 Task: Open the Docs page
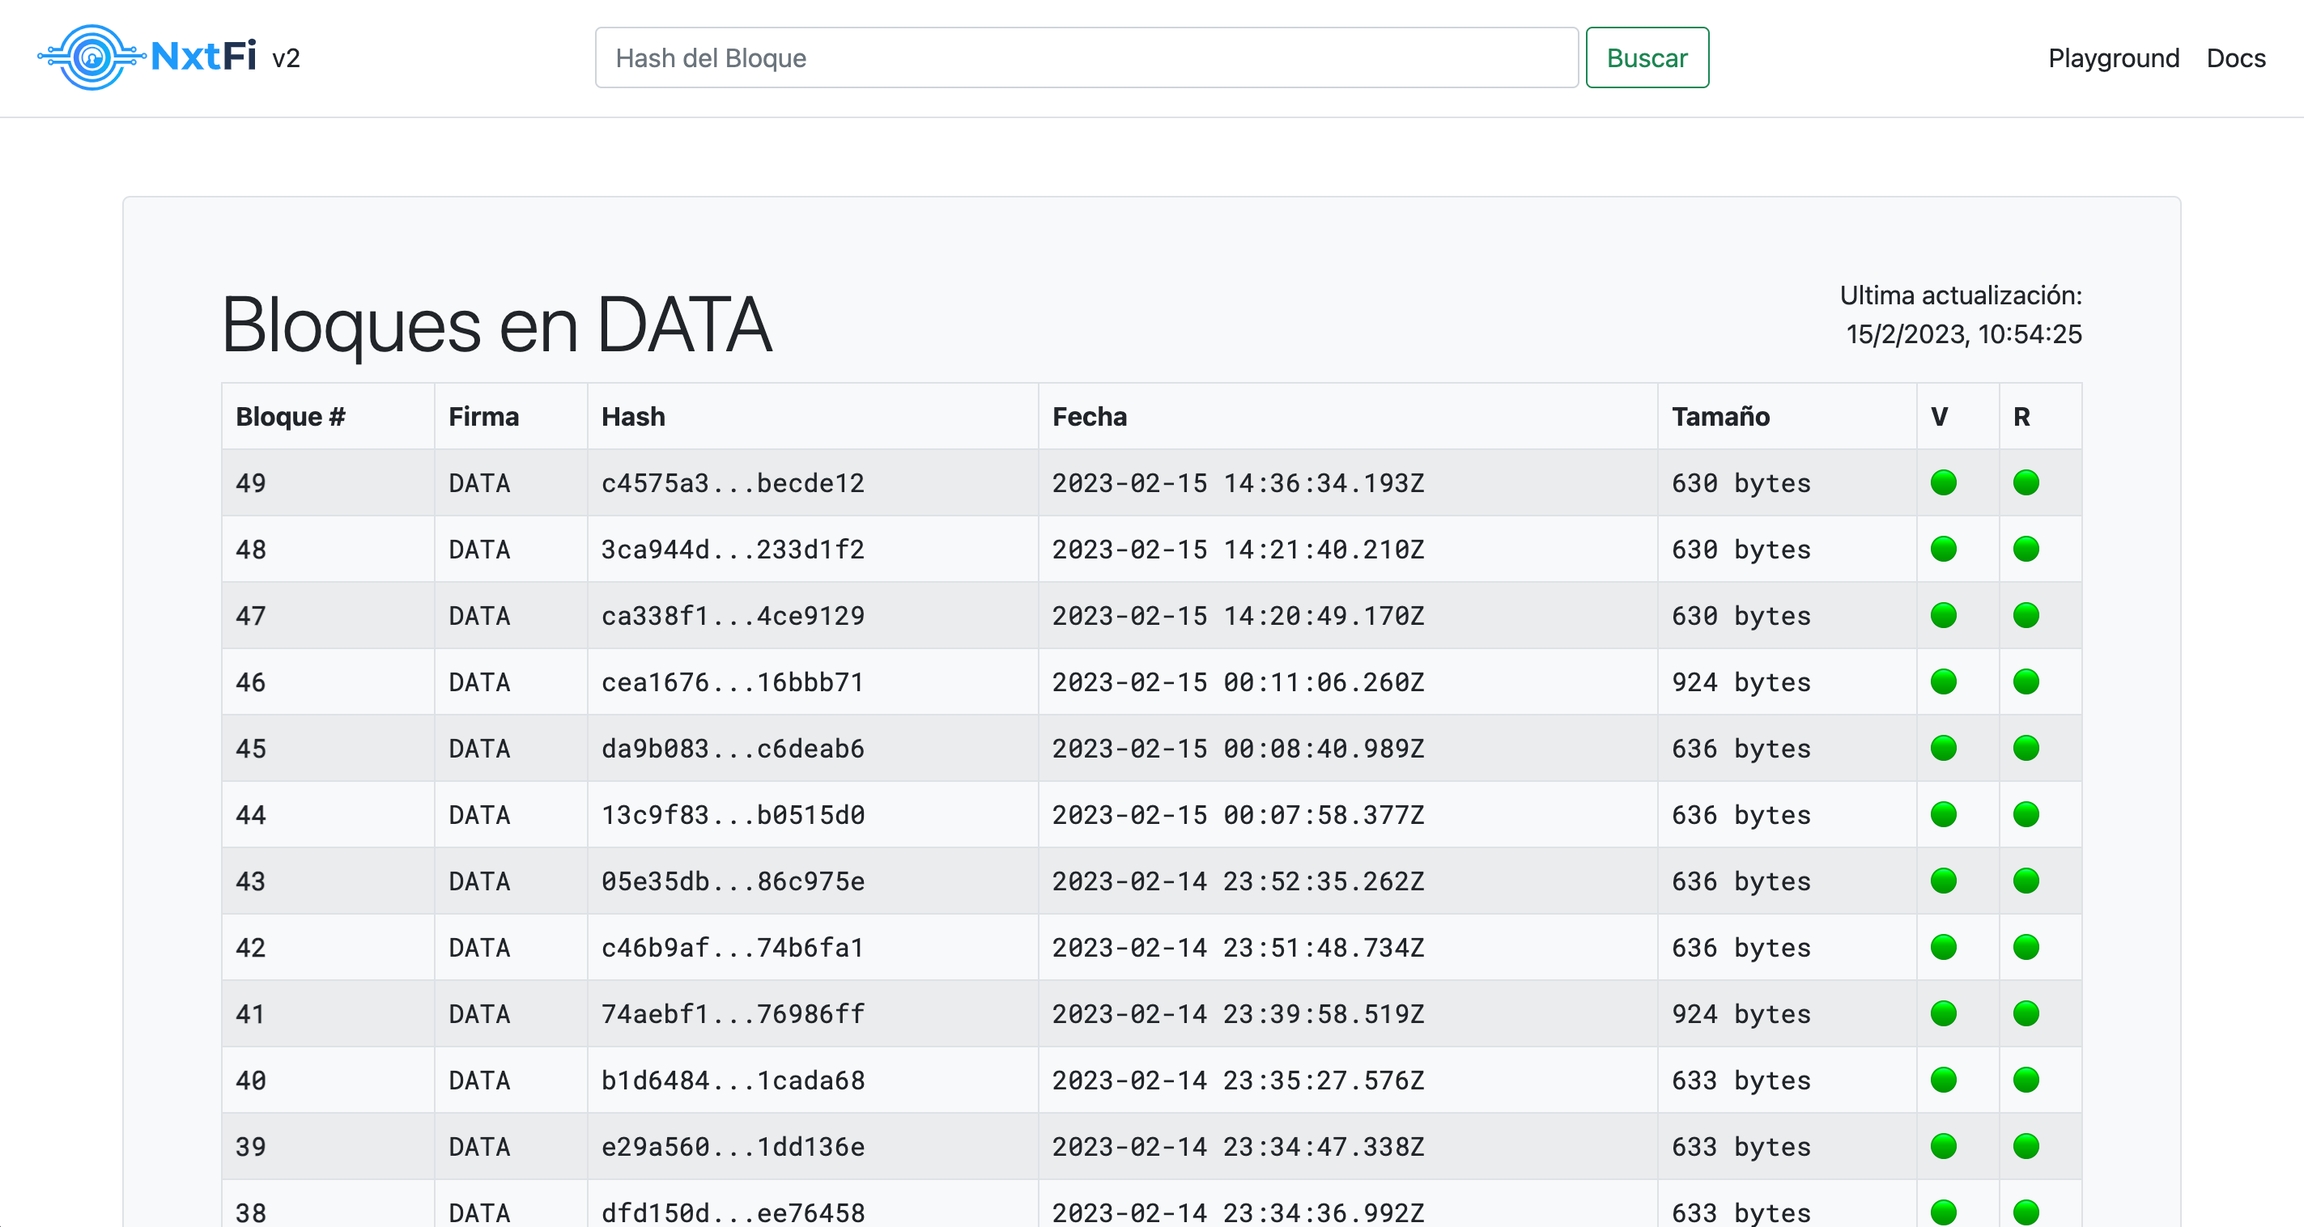(2235, 58)
